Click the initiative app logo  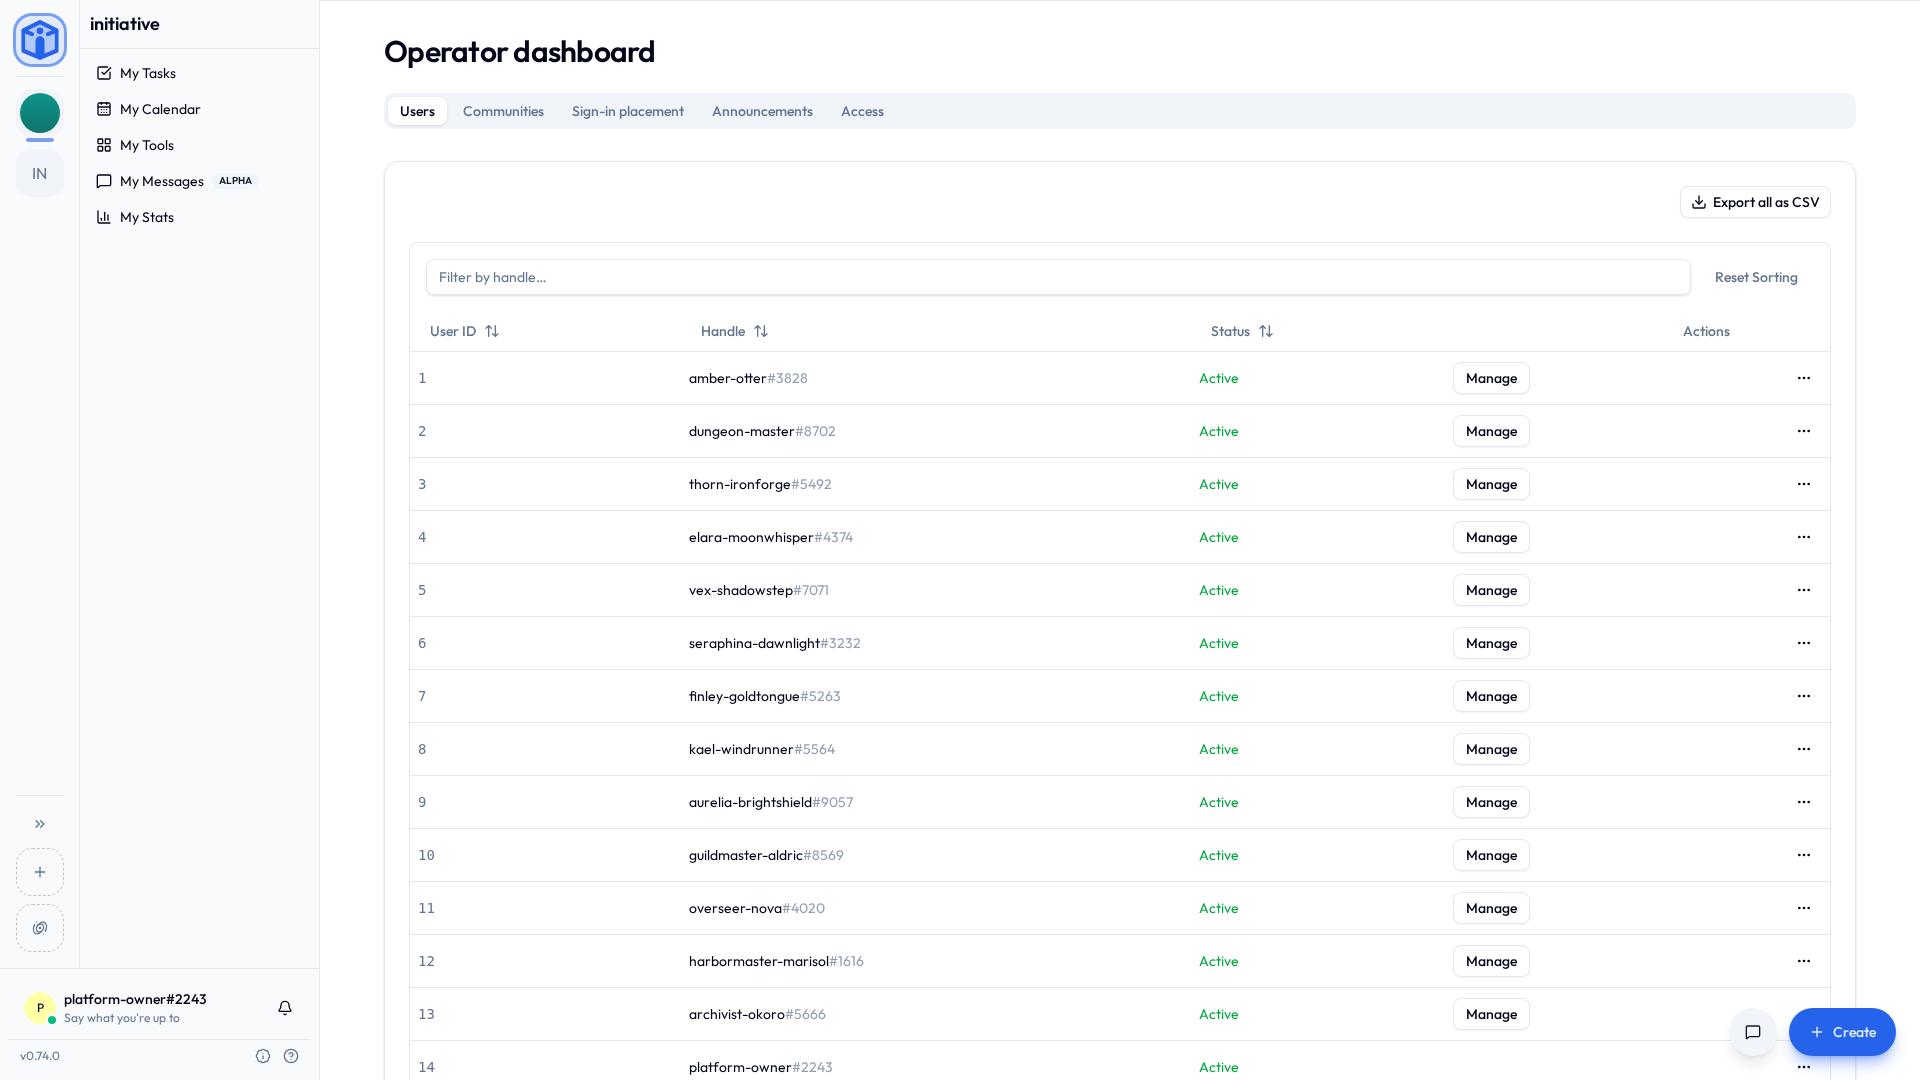pos(40,40)
